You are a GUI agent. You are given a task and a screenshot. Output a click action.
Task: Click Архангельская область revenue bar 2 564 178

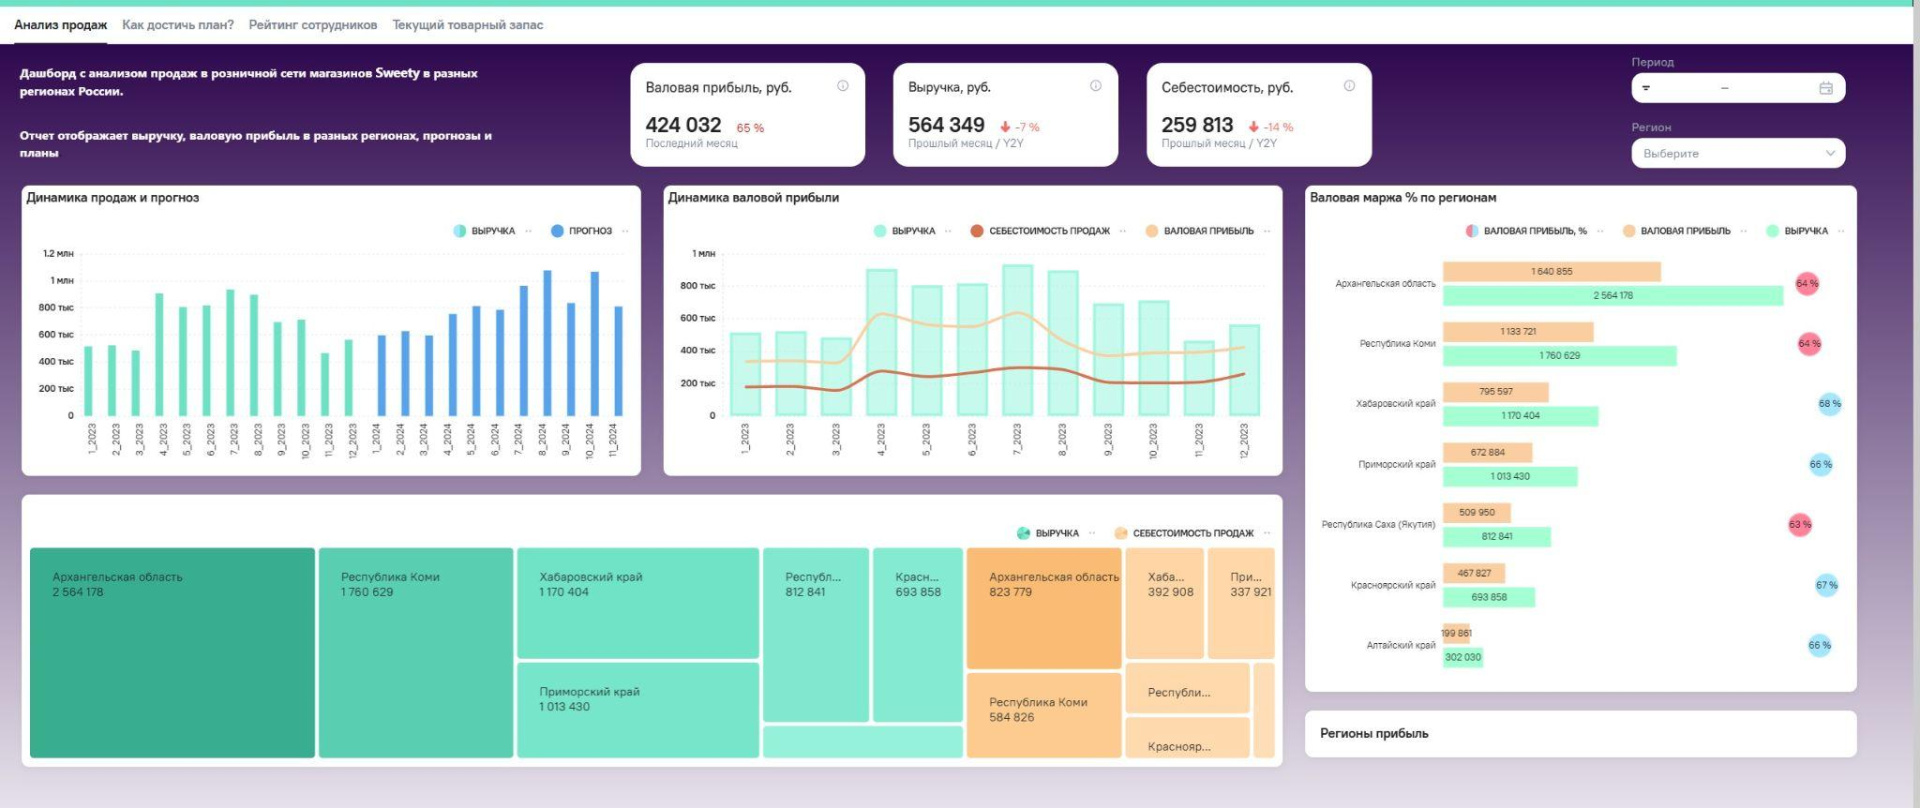pos(1612,296)
